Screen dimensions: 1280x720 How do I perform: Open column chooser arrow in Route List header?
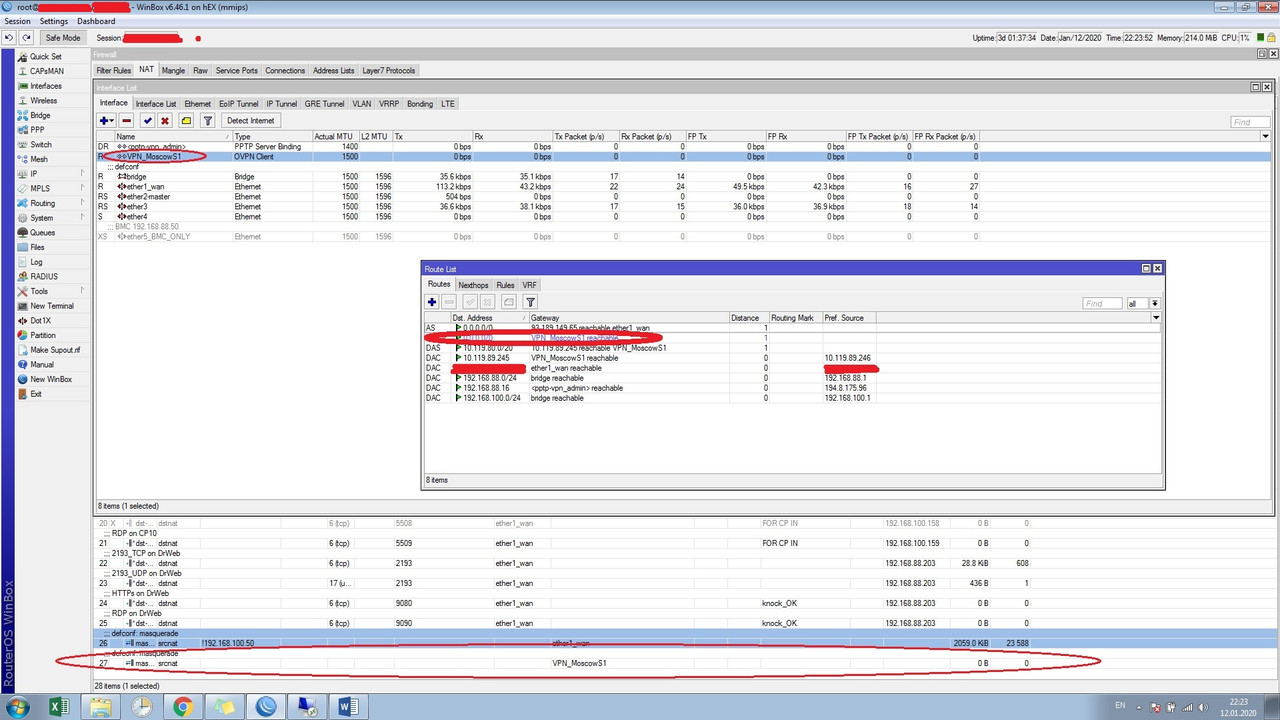tap(1156, 318)
